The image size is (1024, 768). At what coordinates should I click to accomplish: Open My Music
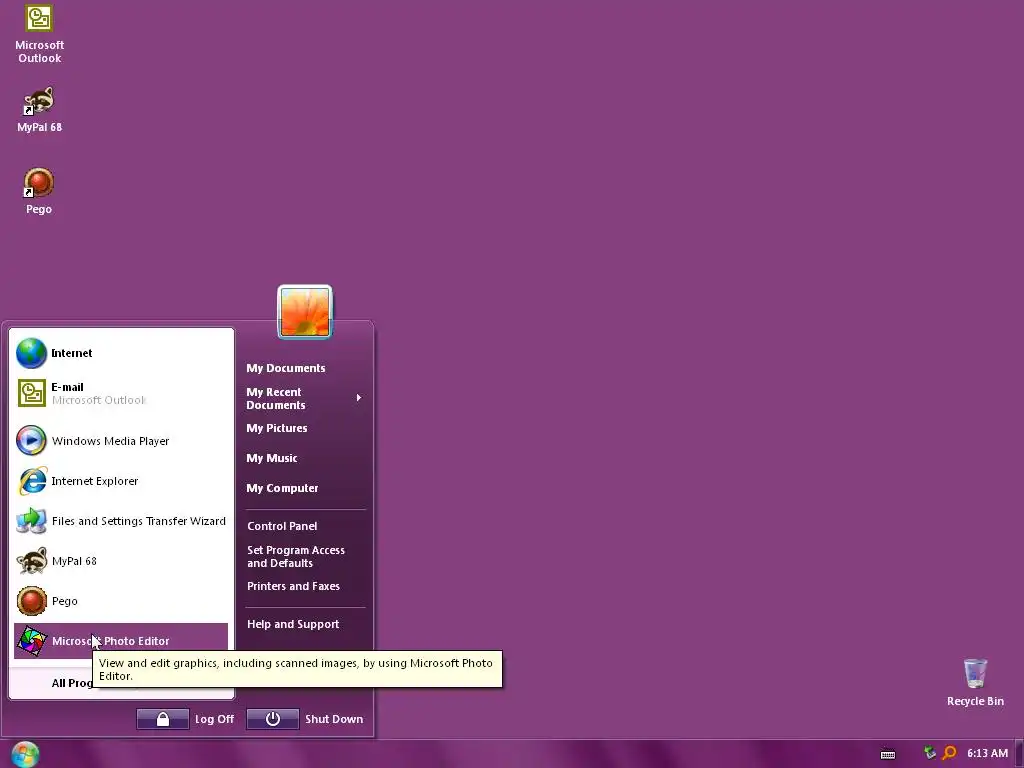(272, 458)
